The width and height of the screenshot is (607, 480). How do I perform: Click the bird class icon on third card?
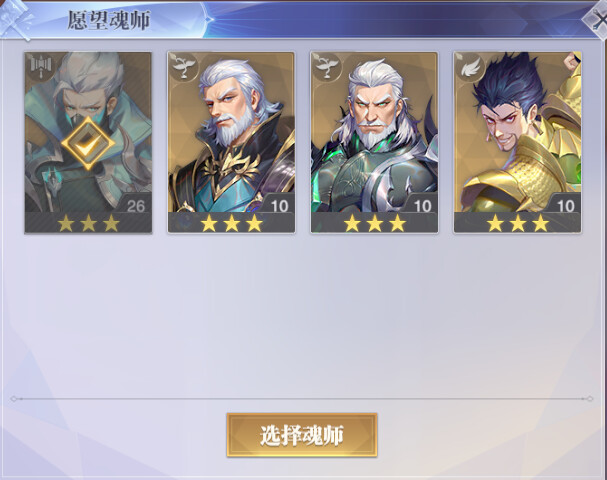click(326, 67)
